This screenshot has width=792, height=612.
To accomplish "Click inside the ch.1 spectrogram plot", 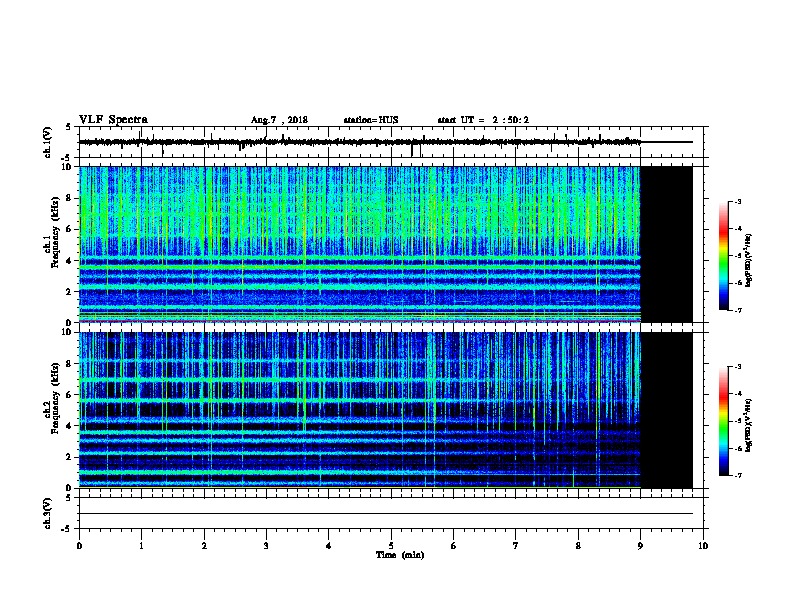I will 360,244.
